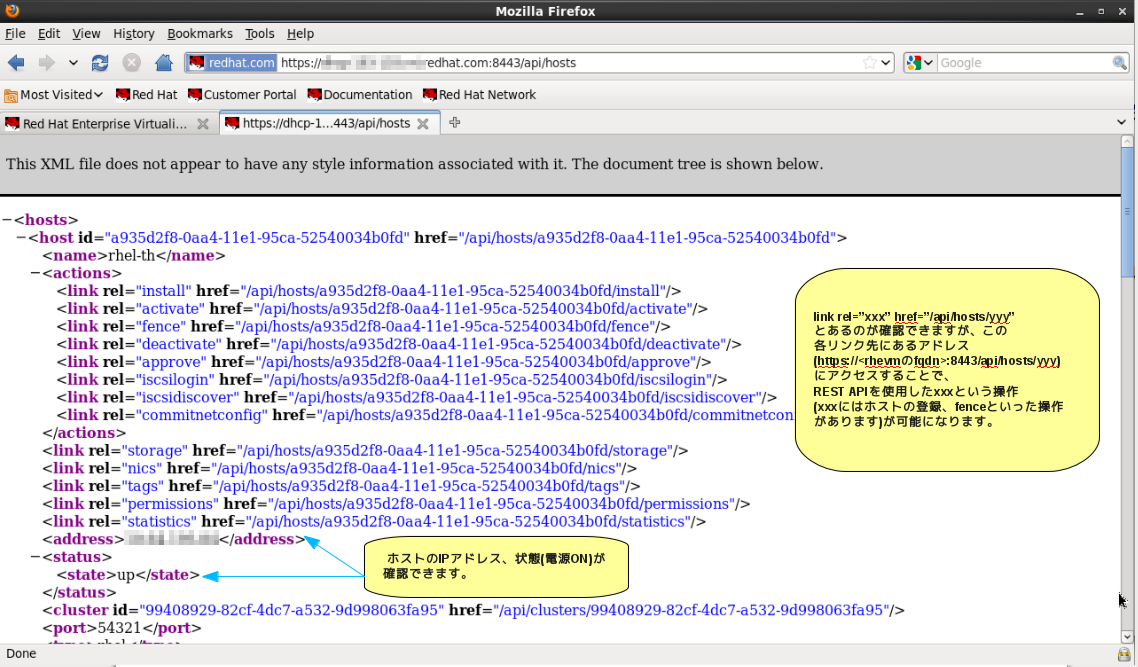Click the Forward navigation arrow
The height and width of the screenshot is (667, 1138).
[x=46, y=63]
